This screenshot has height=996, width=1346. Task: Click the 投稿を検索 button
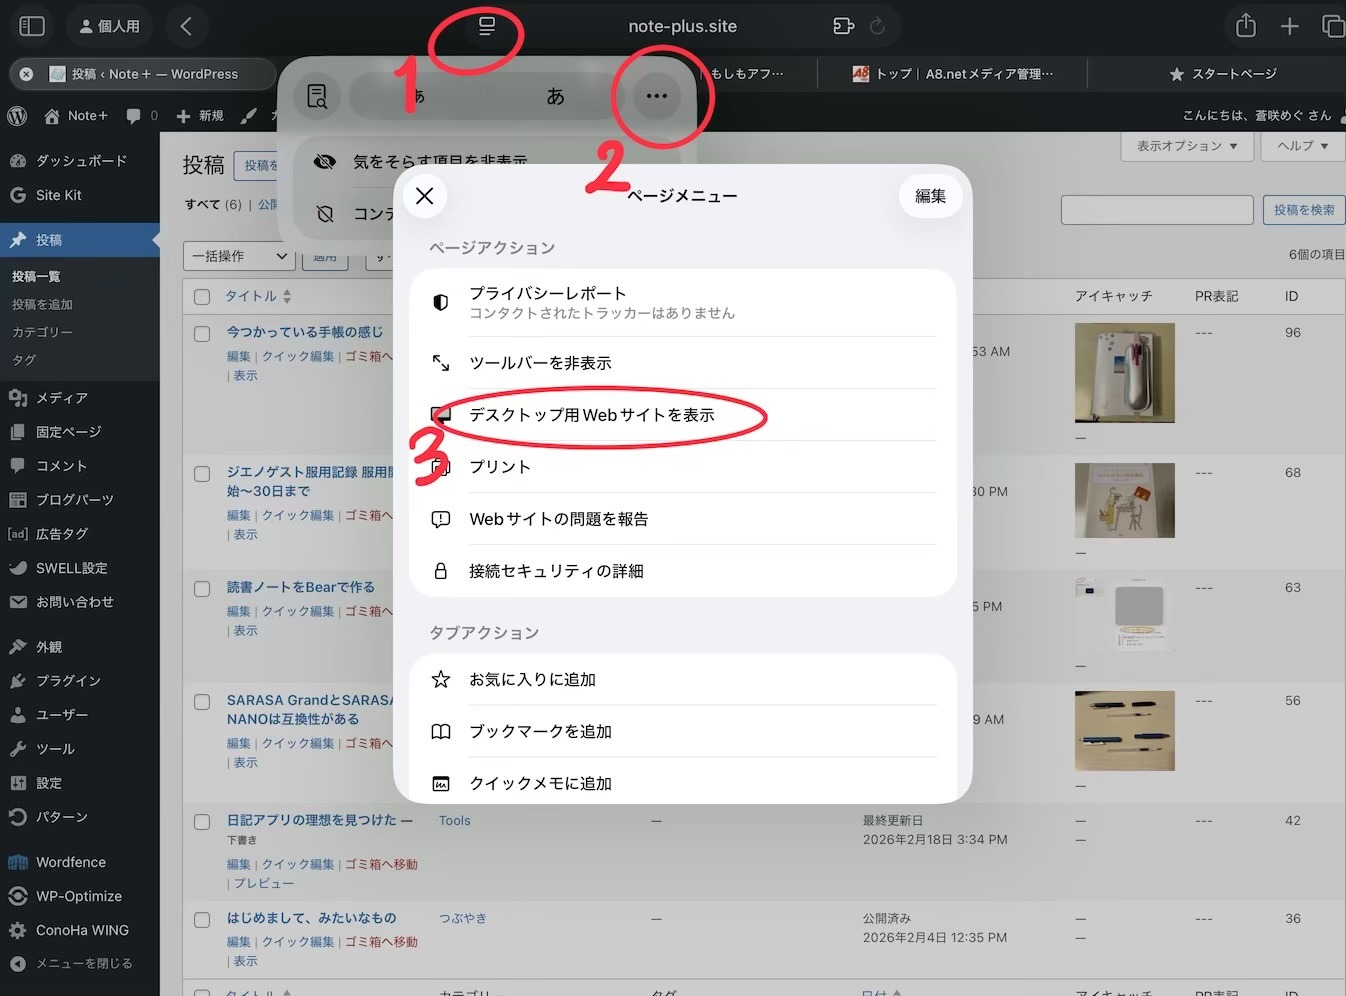tap(1303, 210)
